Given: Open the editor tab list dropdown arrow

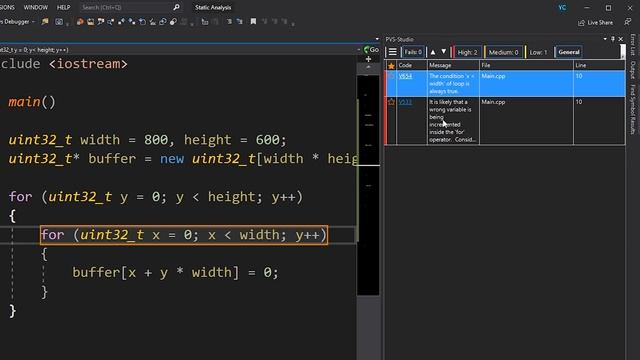Looking at the screenshot, I should coord(377,39).
